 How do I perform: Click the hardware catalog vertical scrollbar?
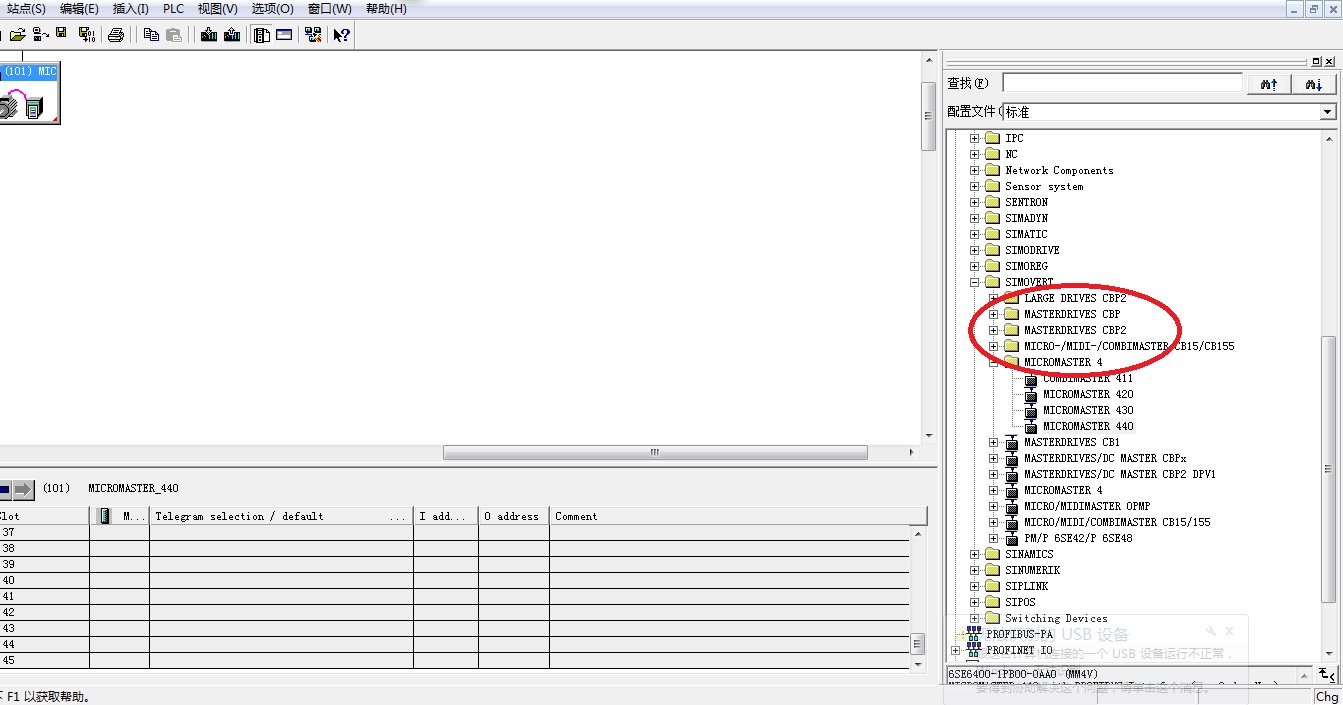tap(1329, 470)
